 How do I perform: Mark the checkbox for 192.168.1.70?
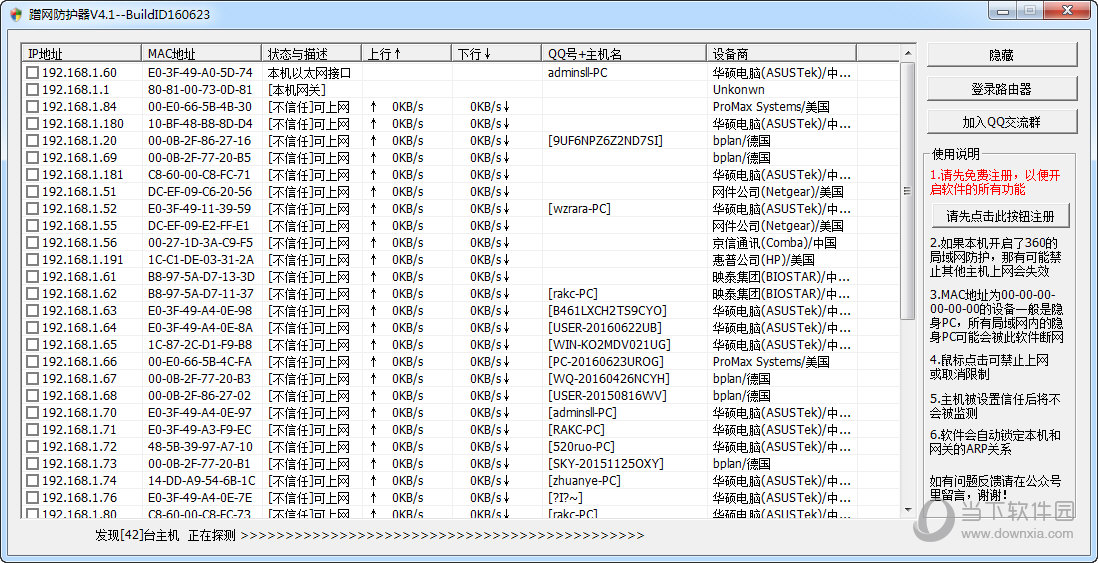click(32, 412)
